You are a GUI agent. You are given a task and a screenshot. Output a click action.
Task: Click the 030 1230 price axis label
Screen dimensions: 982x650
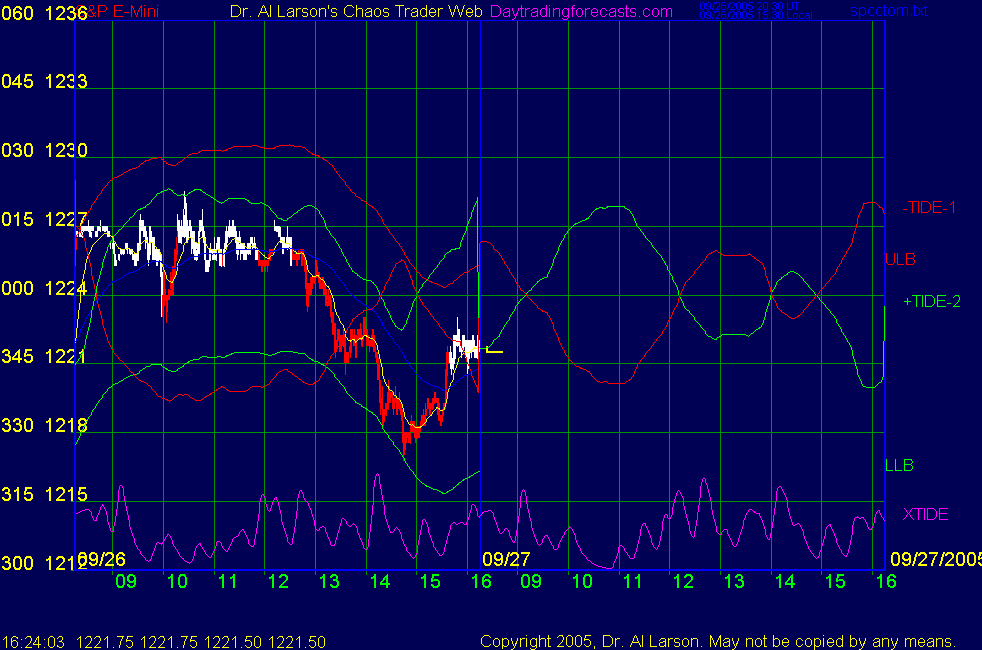click(44, 150)
